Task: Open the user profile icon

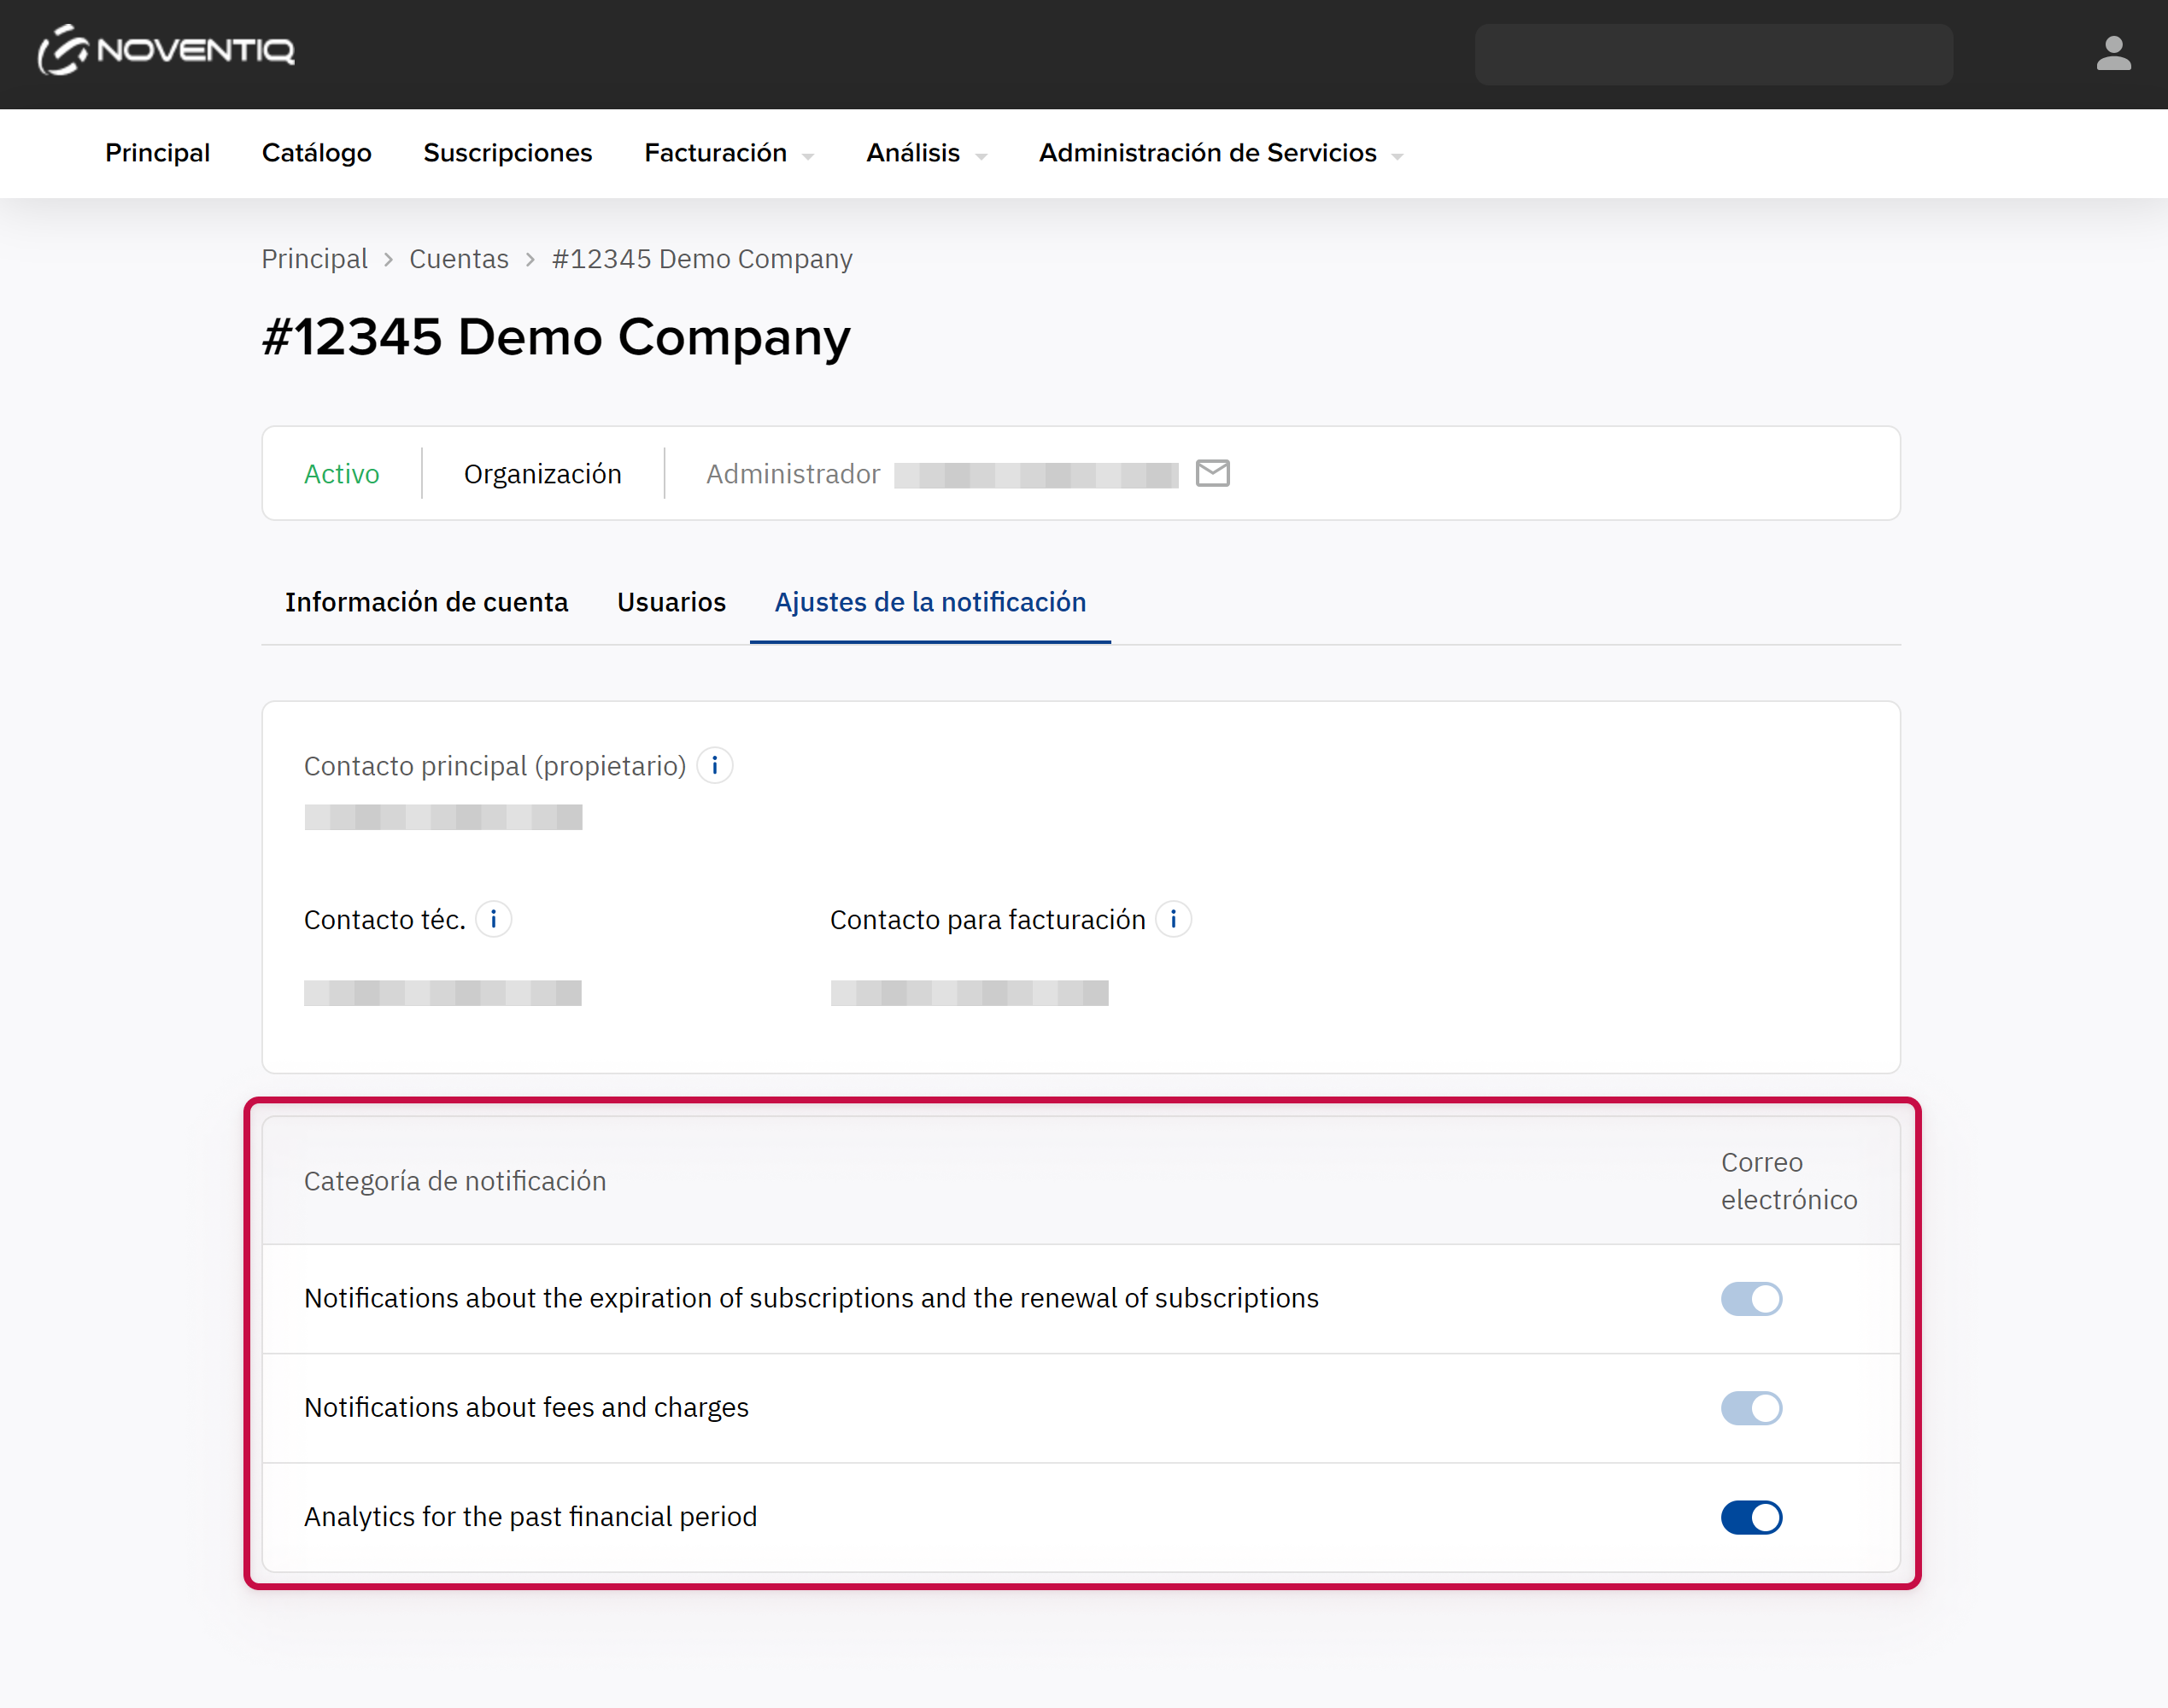Action: [2113, 53]
